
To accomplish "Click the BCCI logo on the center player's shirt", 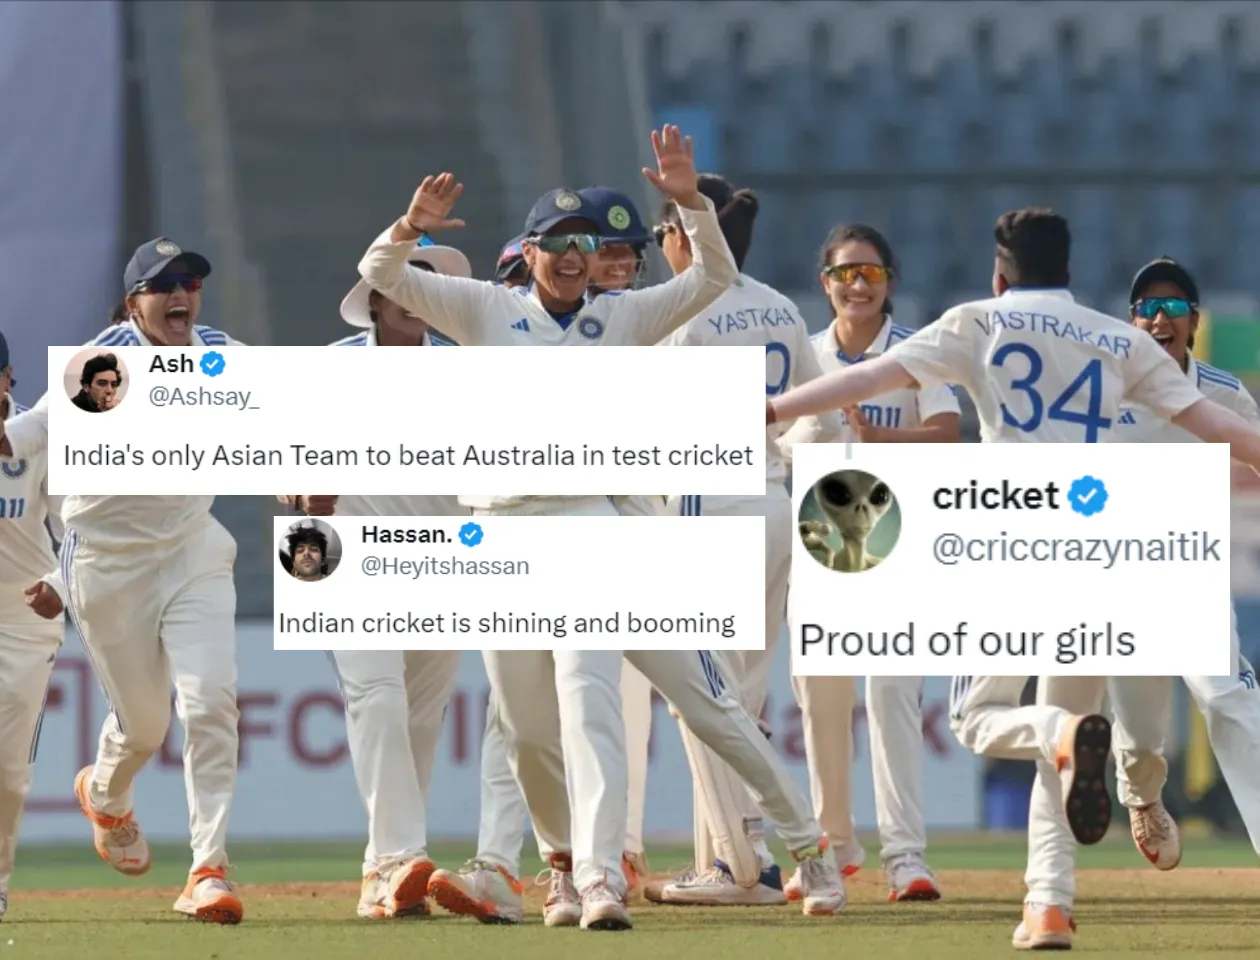I will pos(590,327).
